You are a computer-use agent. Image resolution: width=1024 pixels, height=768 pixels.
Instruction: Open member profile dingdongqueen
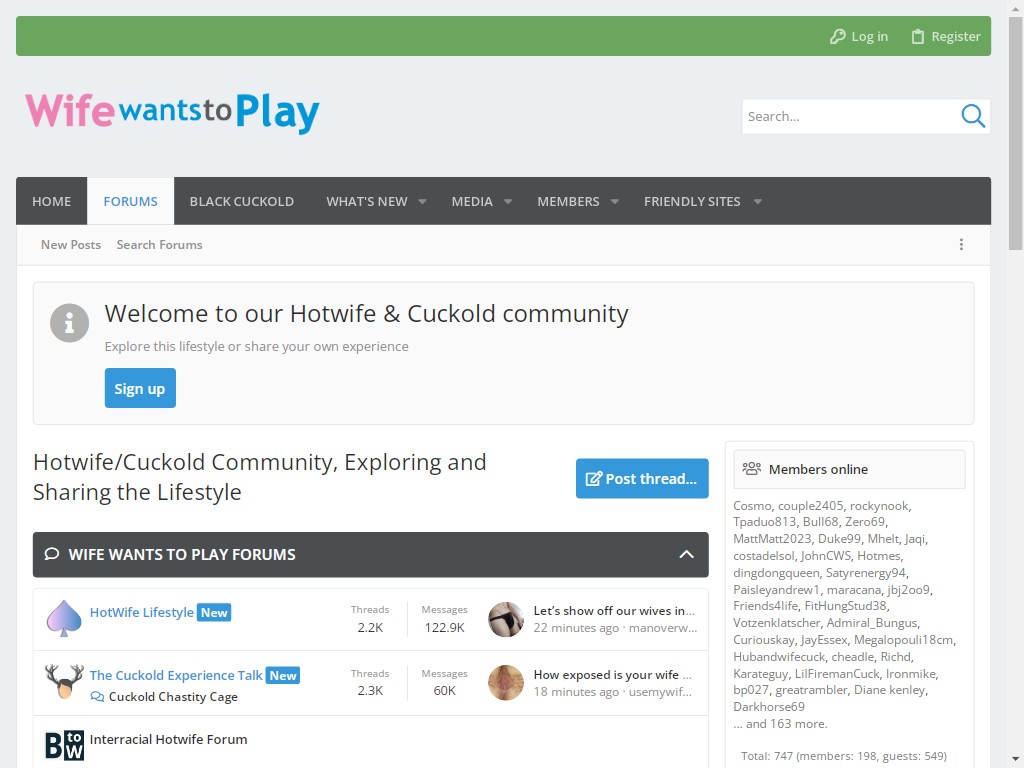pos(776,573)
